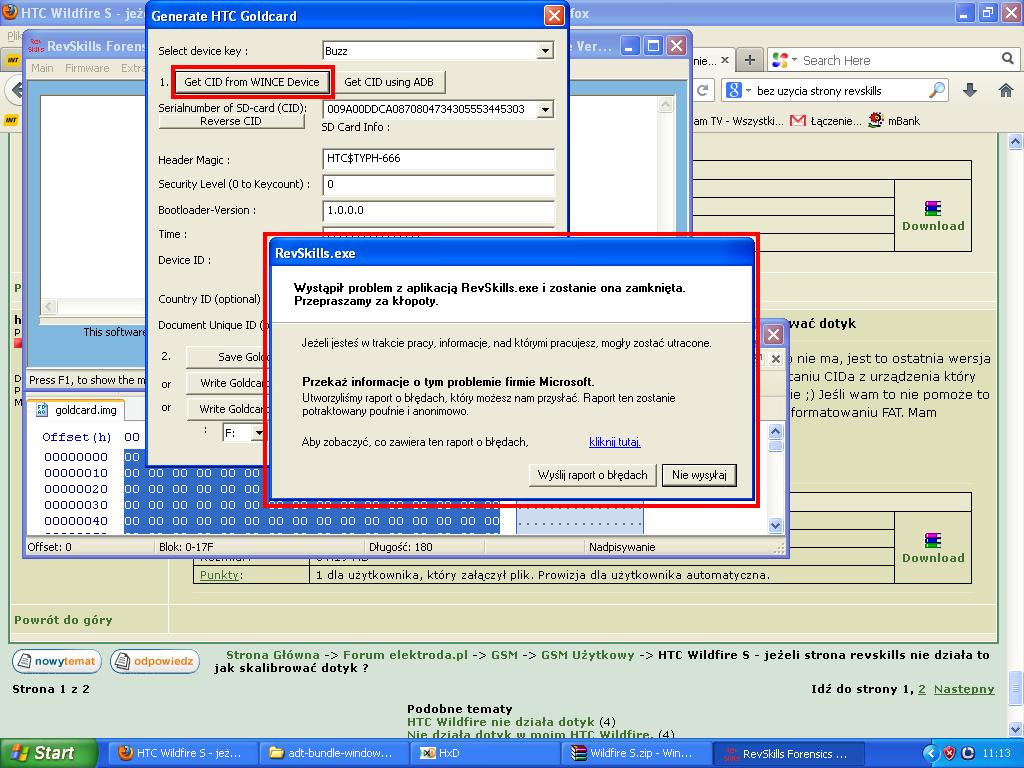Switch to adt-bundle-window folder taskbar button
This screenshot has width=1024, height=768.
click(333, 754)
